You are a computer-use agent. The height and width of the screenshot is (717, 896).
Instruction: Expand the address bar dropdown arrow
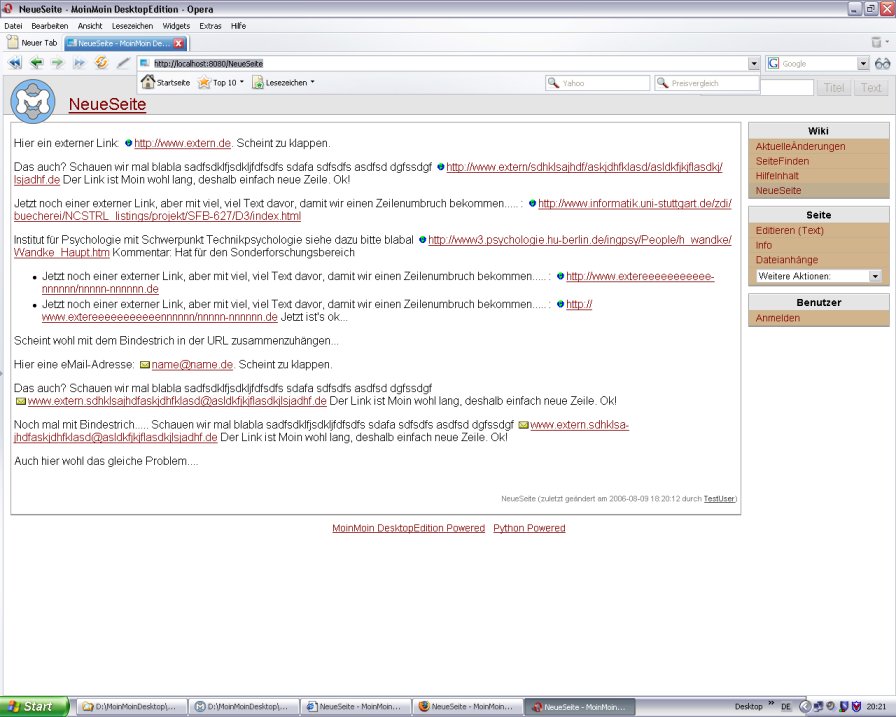click(754, 63)
